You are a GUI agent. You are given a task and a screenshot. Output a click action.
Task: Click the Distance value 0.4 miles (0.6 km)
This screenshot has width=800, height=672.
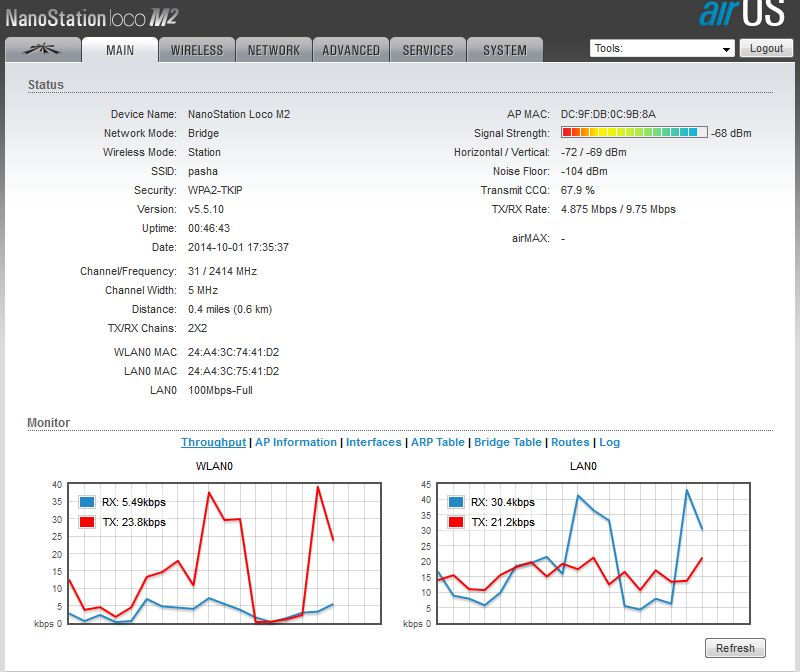[x=230, y=309]
